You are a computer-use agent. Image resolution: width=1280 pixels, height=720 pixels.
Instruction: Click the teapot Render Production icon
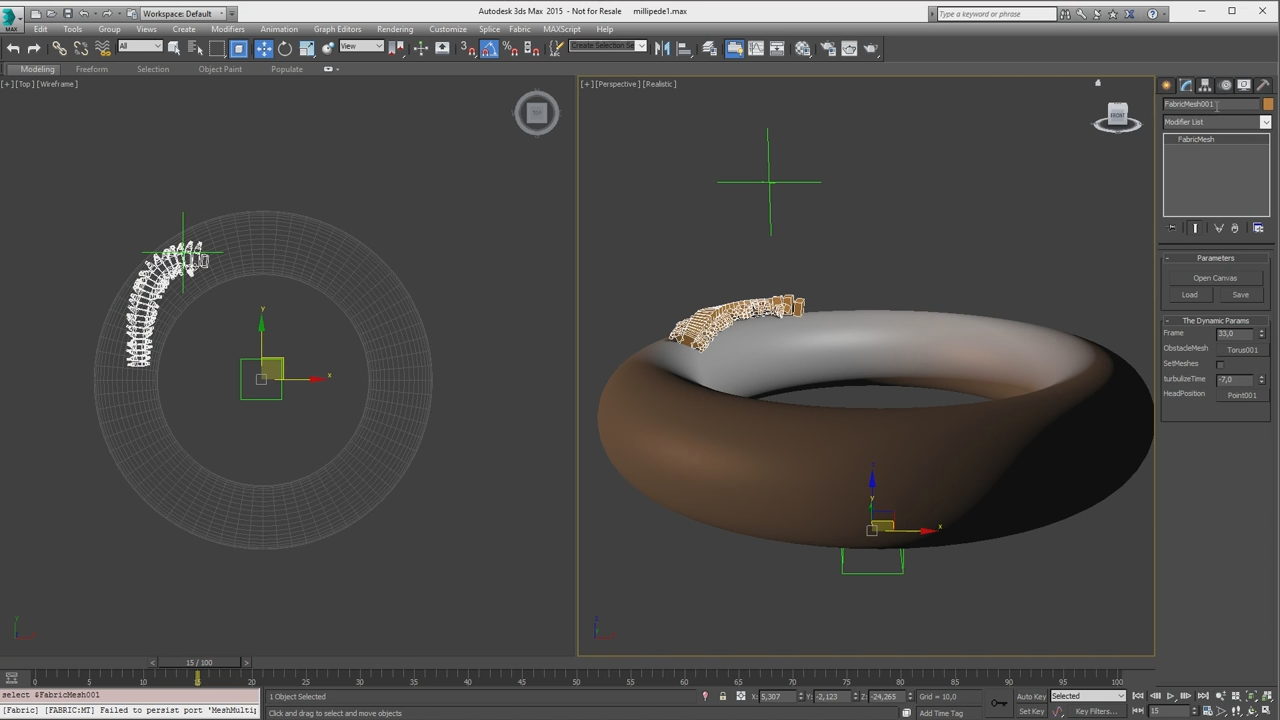(872, 48)
